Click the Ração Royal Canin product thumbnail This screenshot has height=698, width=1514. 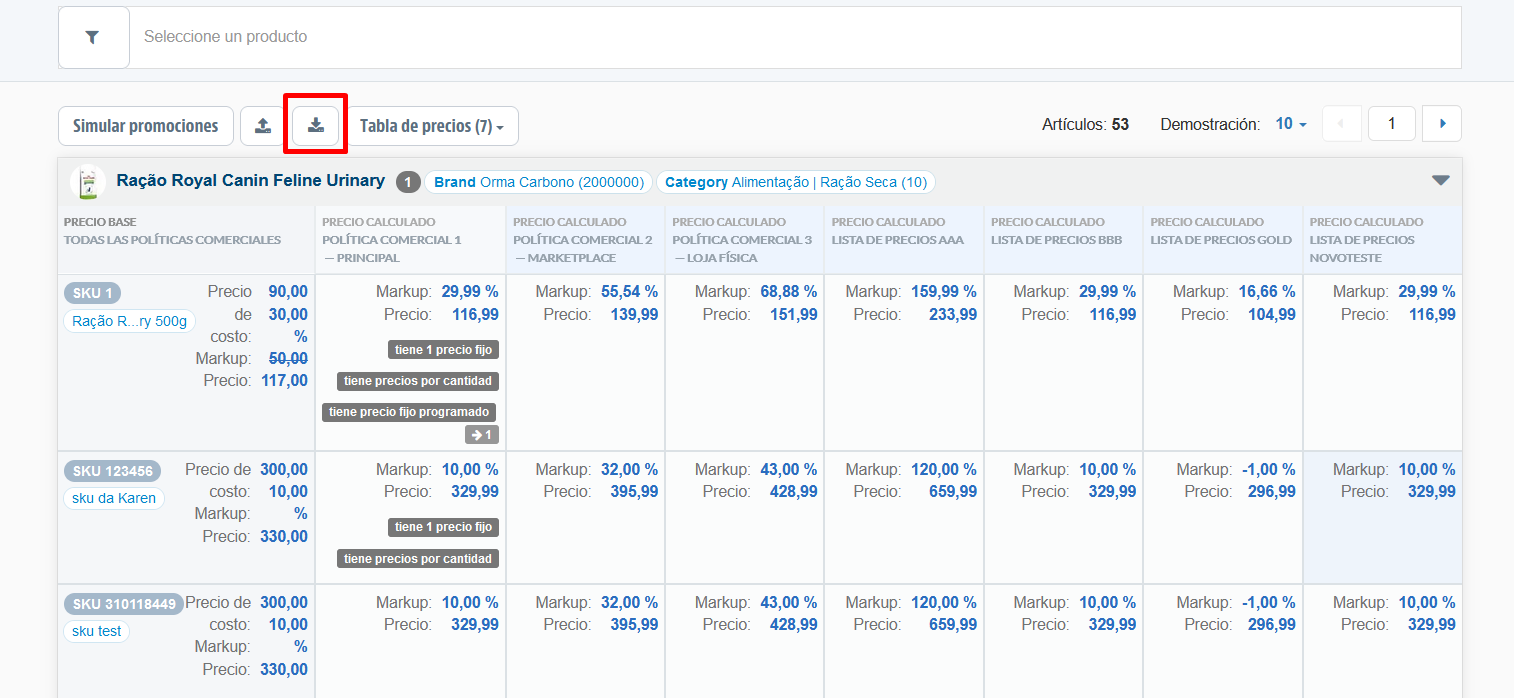[x=89, y=182]
